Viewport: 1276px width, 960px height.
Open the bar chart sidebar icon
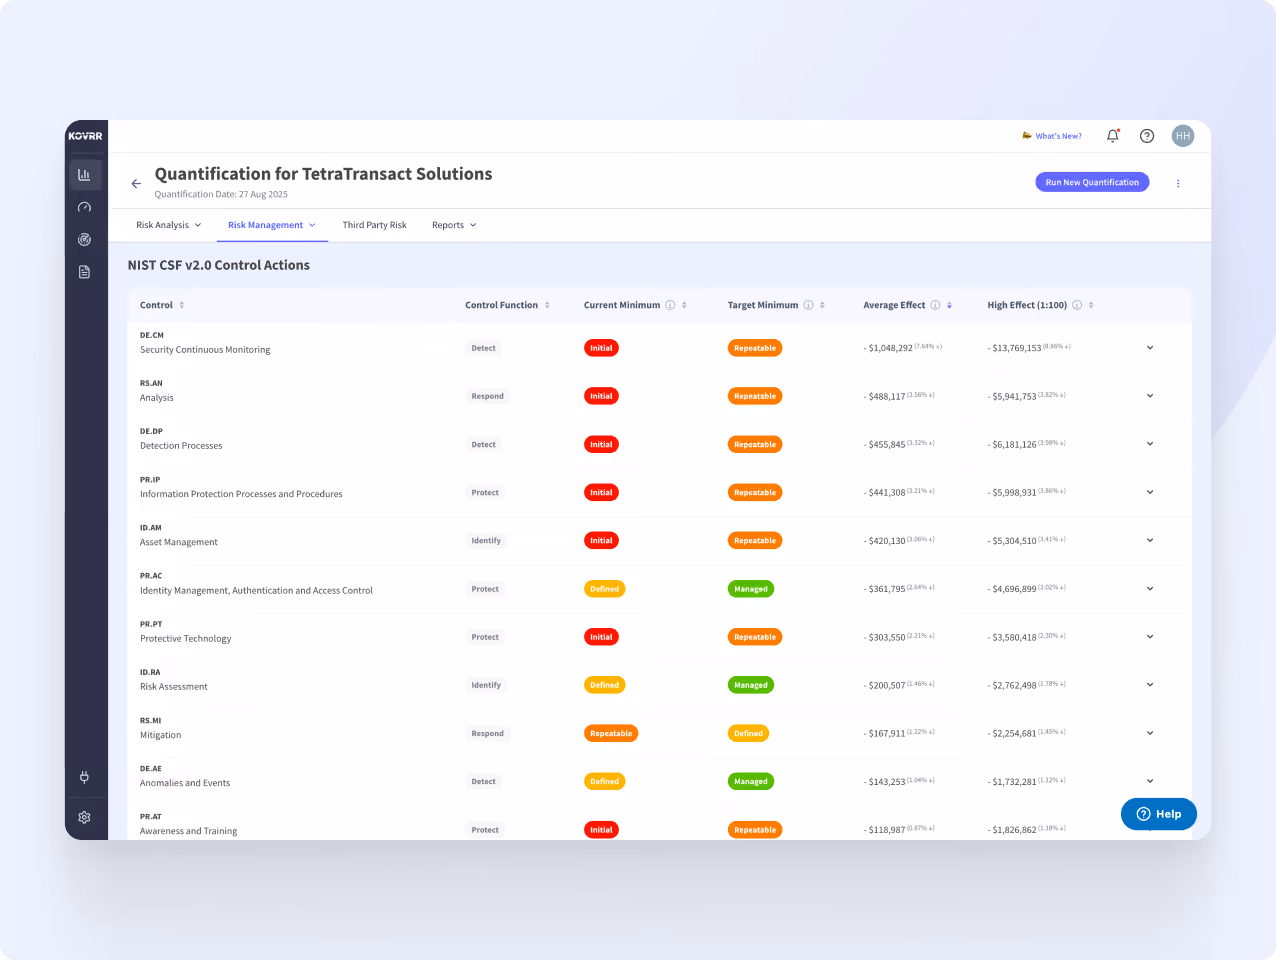coord(85,175)
